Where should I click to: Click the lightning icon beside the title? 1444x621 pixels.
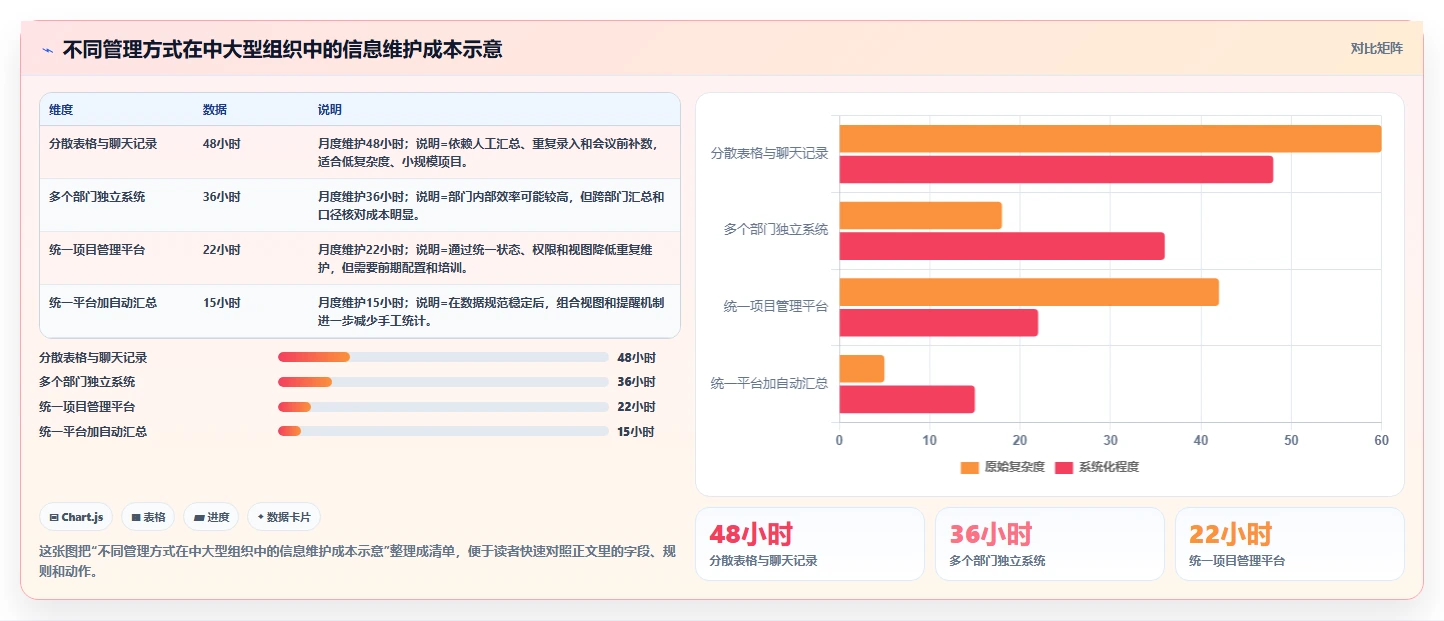(47, 49)
